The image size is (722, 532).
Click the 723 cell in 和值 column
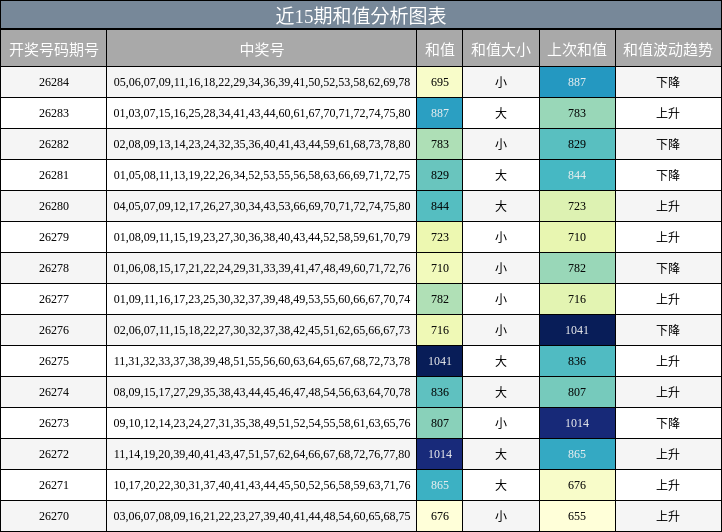coord(440,237)
